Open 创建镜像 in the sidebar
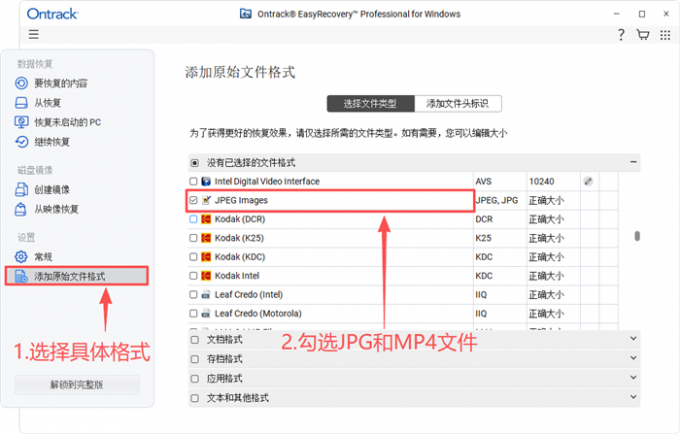The image size is (680, 434). tap(52, 189)
